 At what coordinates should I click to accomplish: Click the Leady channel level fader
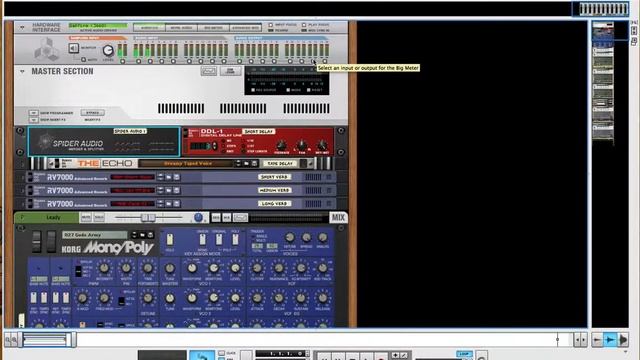[x=148, y=218]
